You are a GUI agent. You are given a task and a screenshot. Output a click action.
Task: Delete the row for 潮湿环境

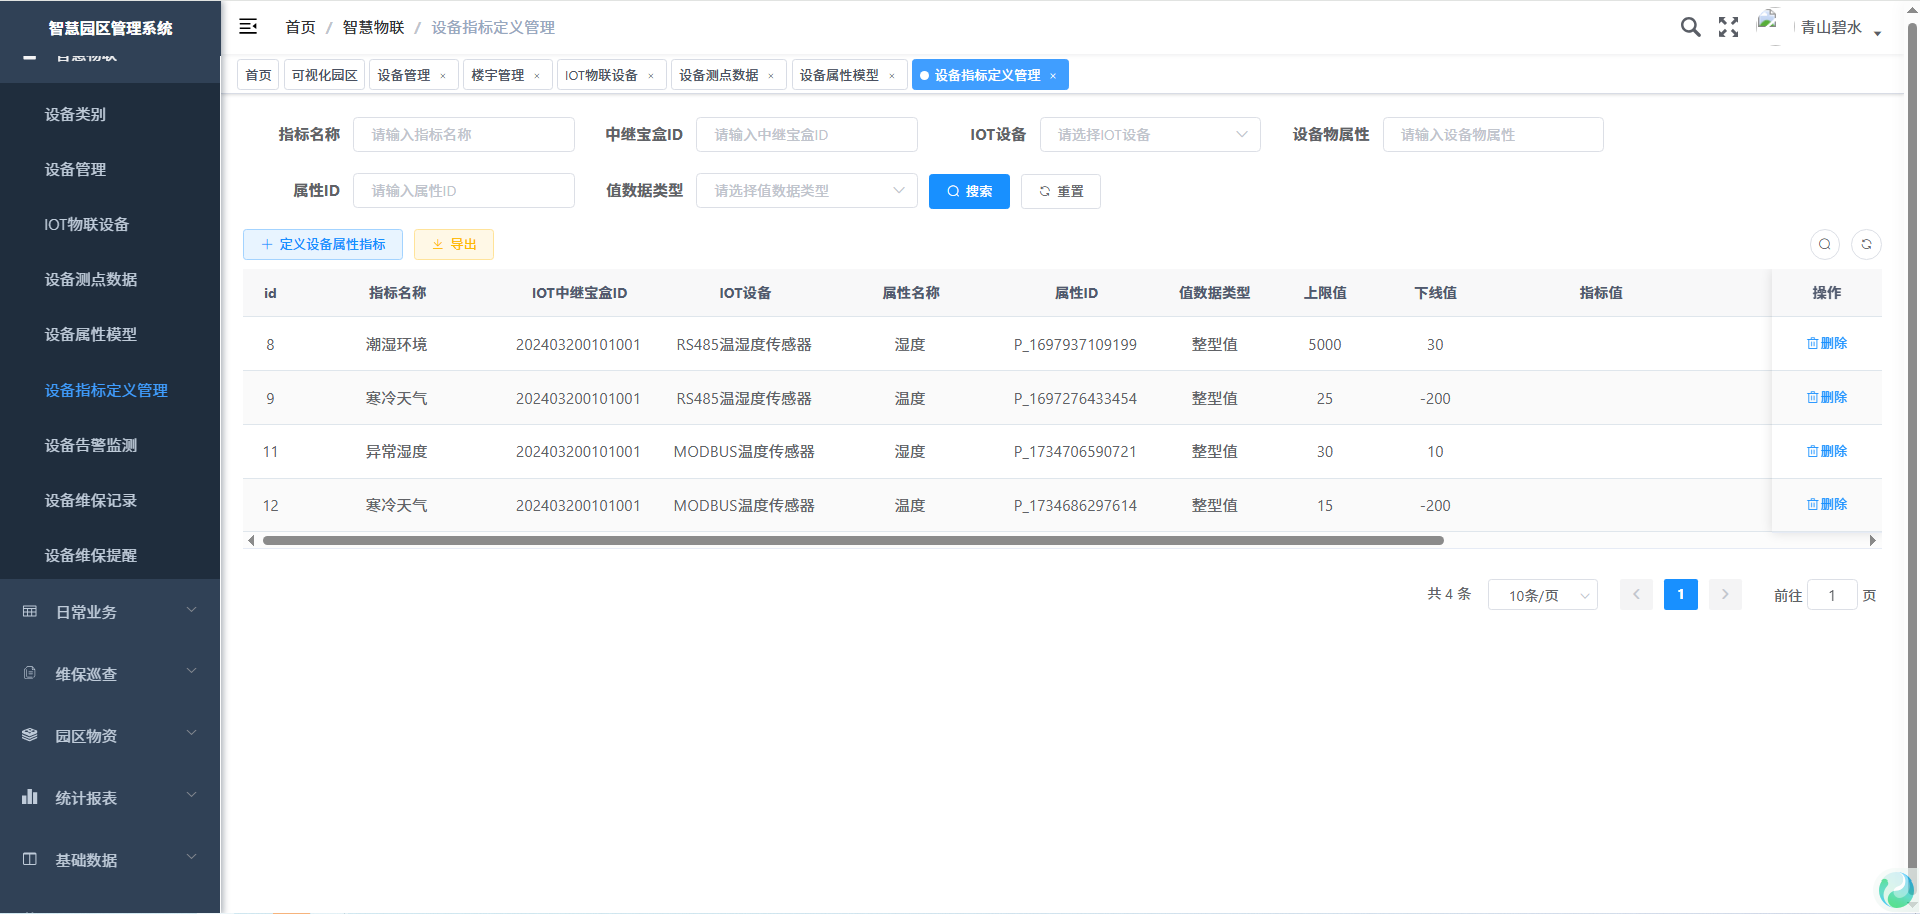coord(1826,343)
